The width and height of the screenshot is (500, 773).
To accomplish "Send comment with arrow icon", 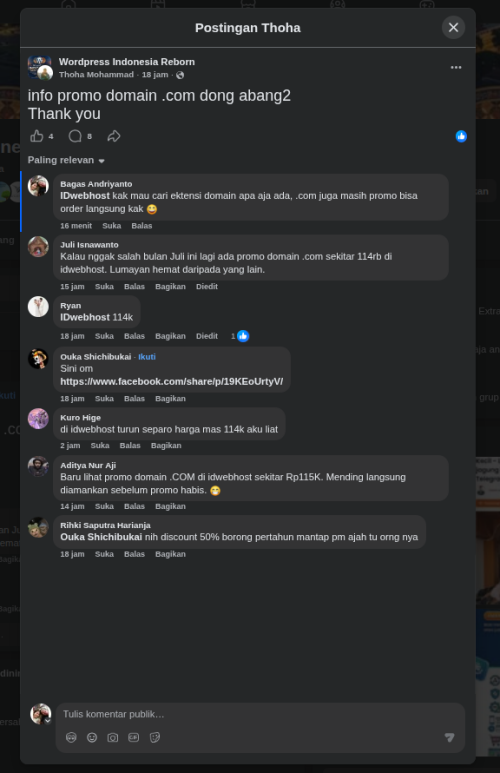I will pyautogui.click(x=449, y=738).
